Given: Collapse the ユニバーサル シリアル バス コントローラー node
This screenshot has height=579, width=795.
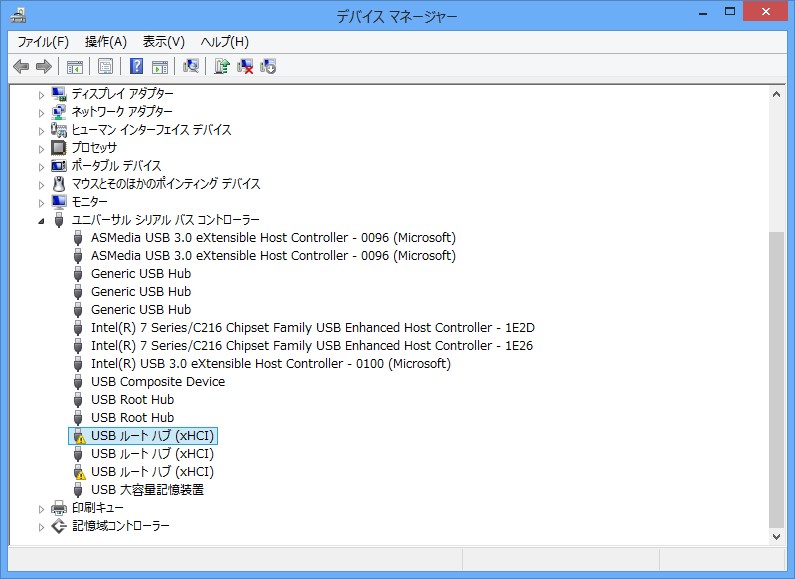Looking at the screenshot, I should [x=41, y=220].
